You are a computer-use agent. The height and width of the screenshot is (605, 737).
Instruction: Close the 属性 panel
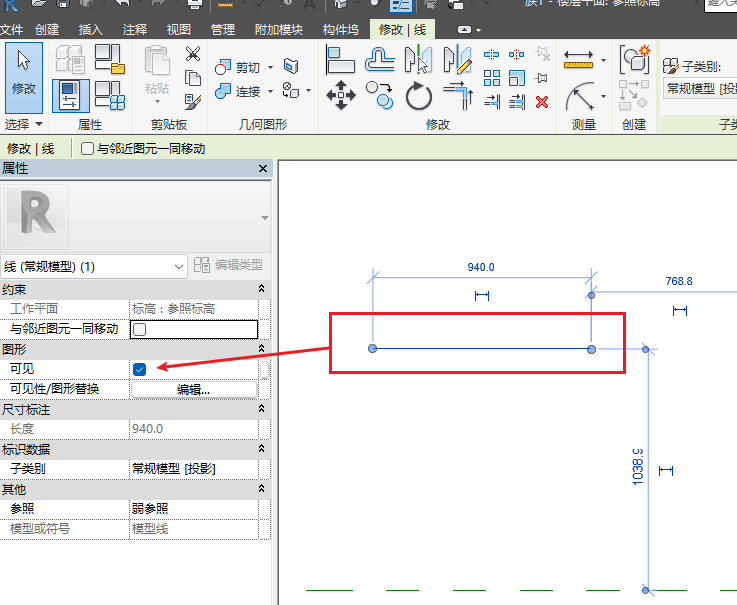coord(263,168)
